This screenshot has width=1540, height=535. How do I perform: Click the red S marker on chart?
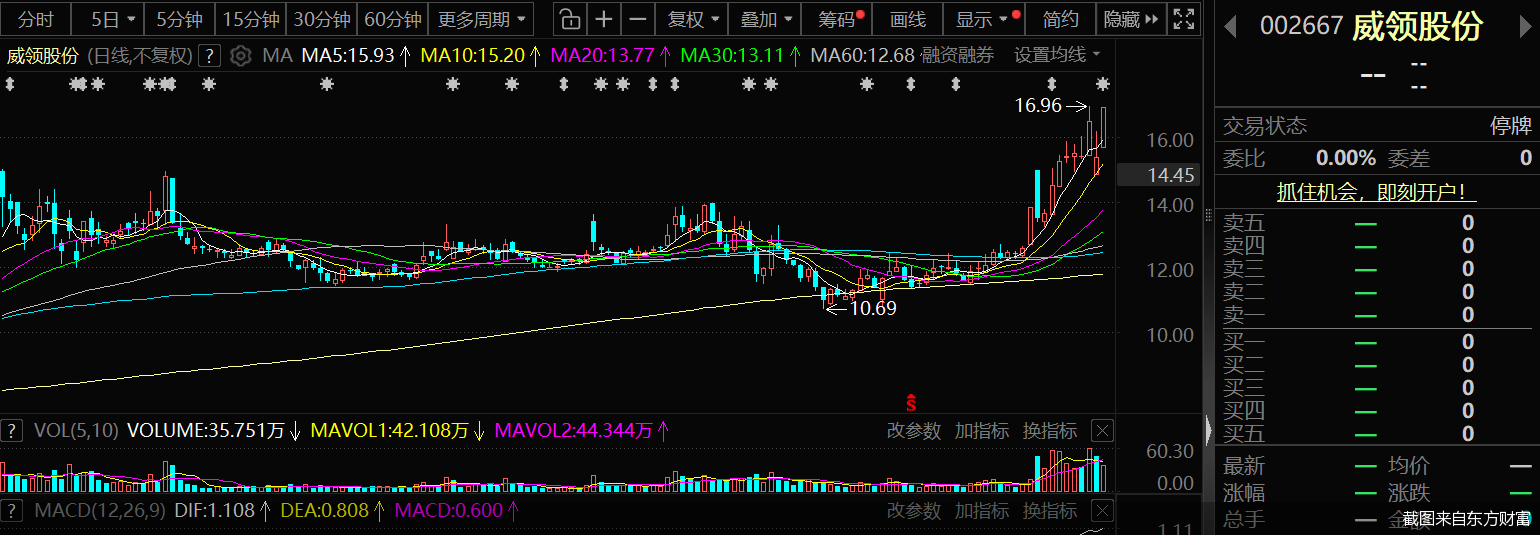[911, 403]
